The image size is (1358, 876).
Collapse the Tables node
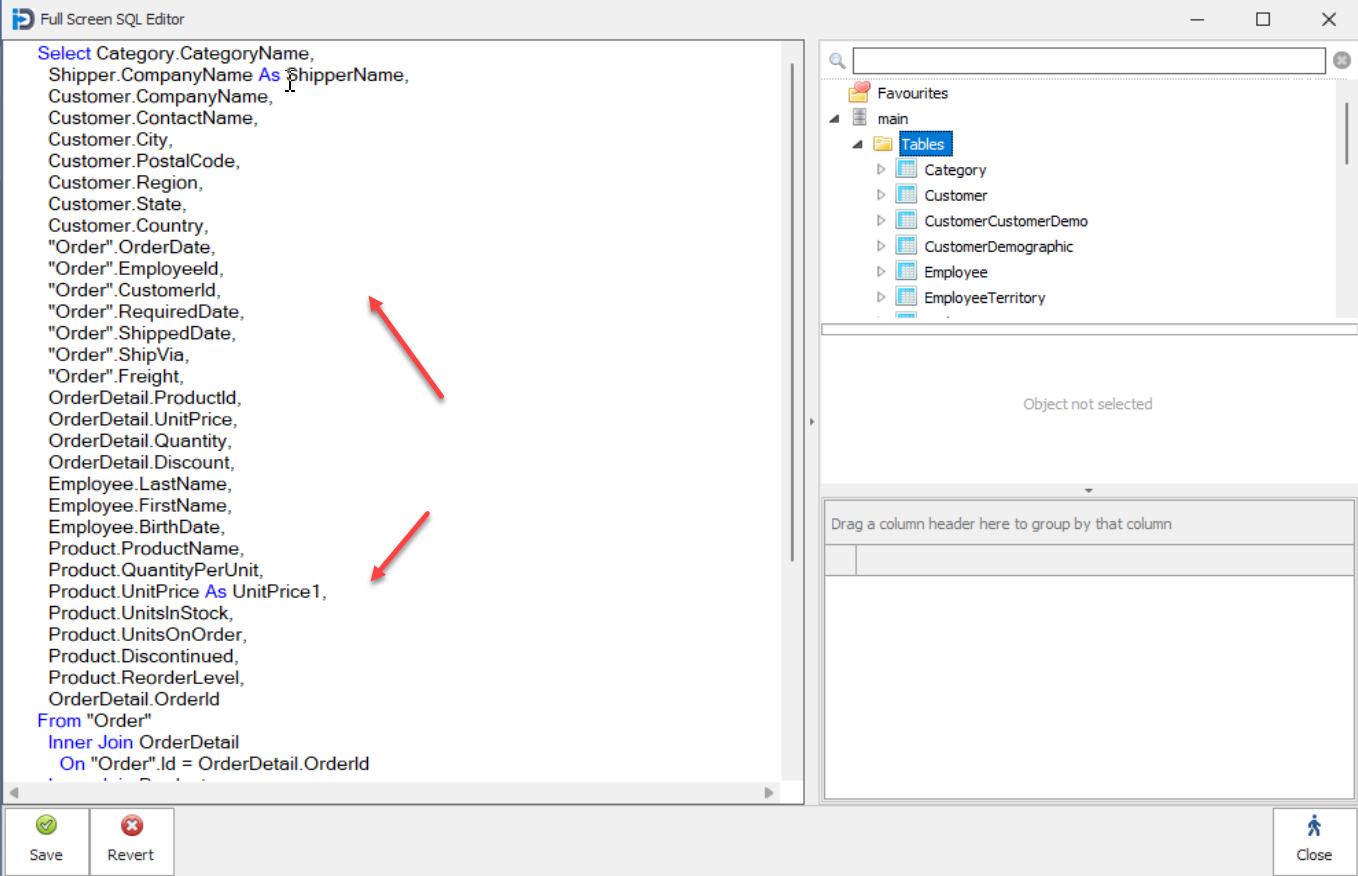857,143
